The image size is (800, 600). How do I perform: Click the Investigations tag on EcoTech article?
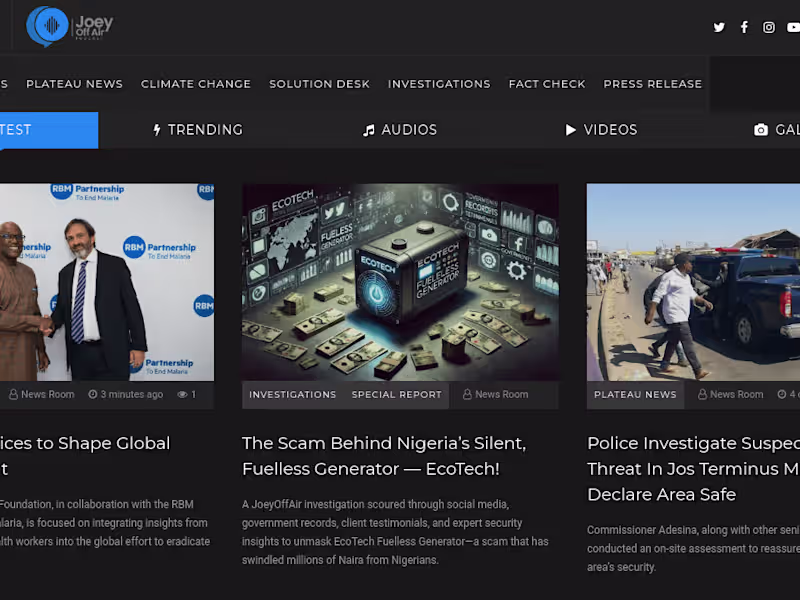[x=293, y=395]
